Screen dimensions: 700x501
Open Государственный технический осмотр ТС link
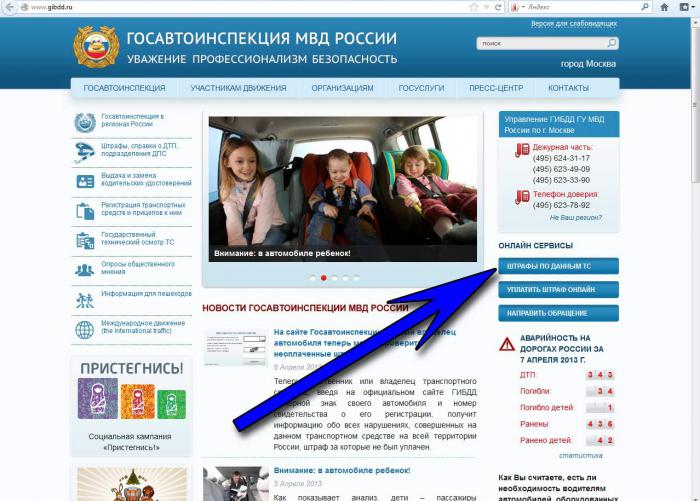138,238
